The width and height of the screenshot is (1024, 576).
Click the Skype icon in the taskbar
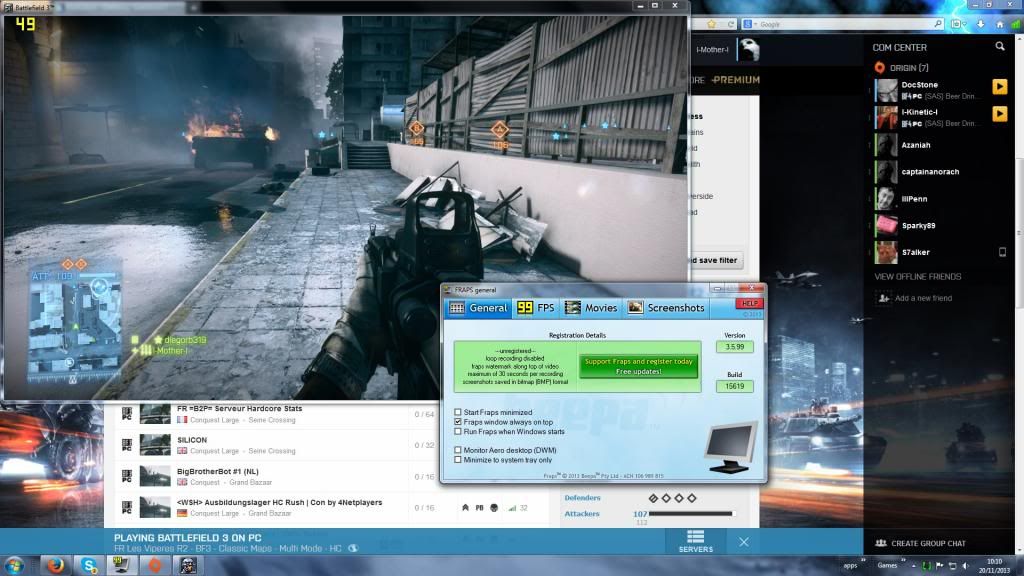pos(88,566)
